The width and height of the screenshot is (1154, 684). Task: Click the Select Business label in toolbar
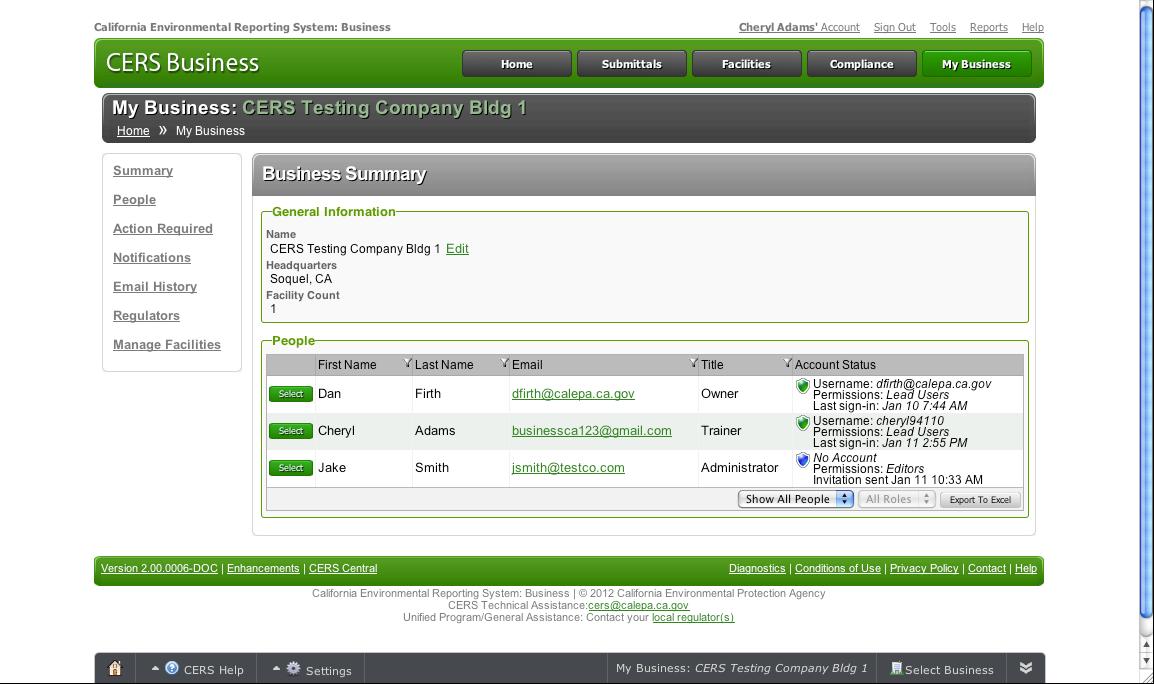tap(949, 669)
